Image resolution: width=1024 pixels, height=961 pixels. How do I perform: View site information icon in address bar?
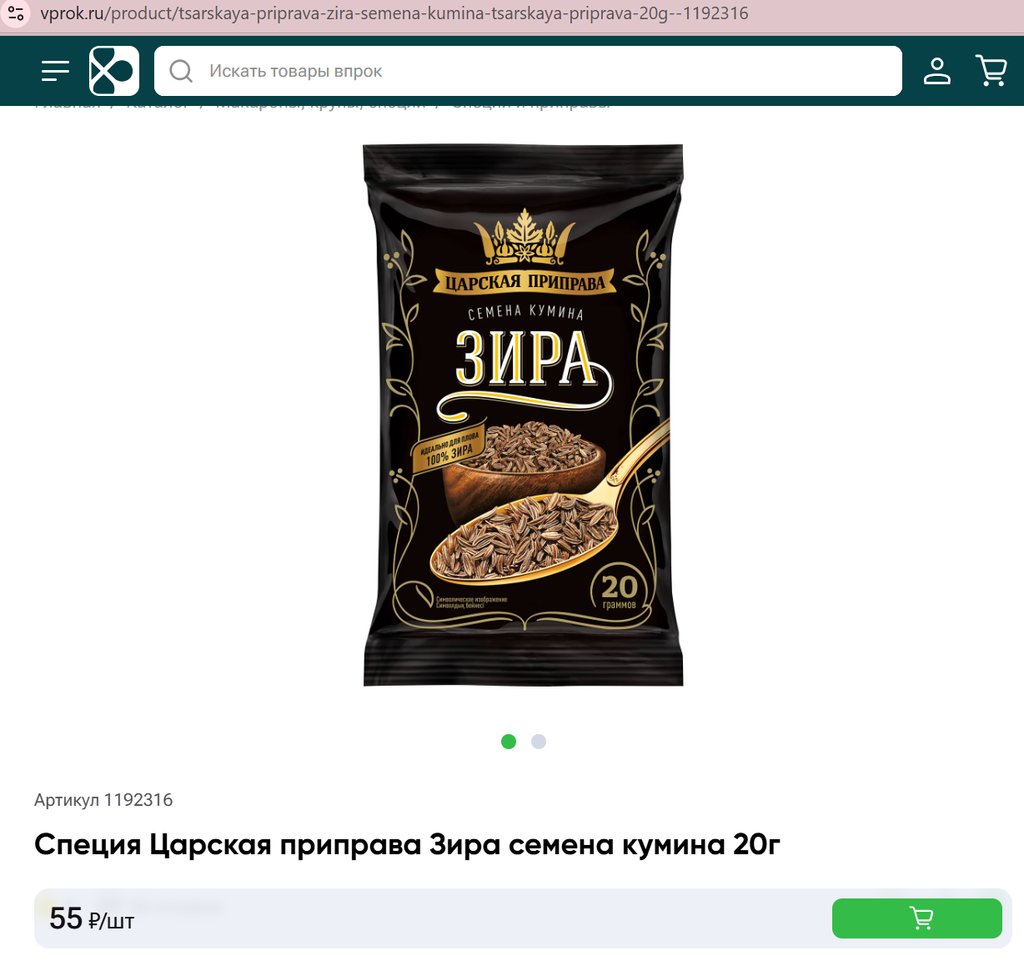point(16,13)
